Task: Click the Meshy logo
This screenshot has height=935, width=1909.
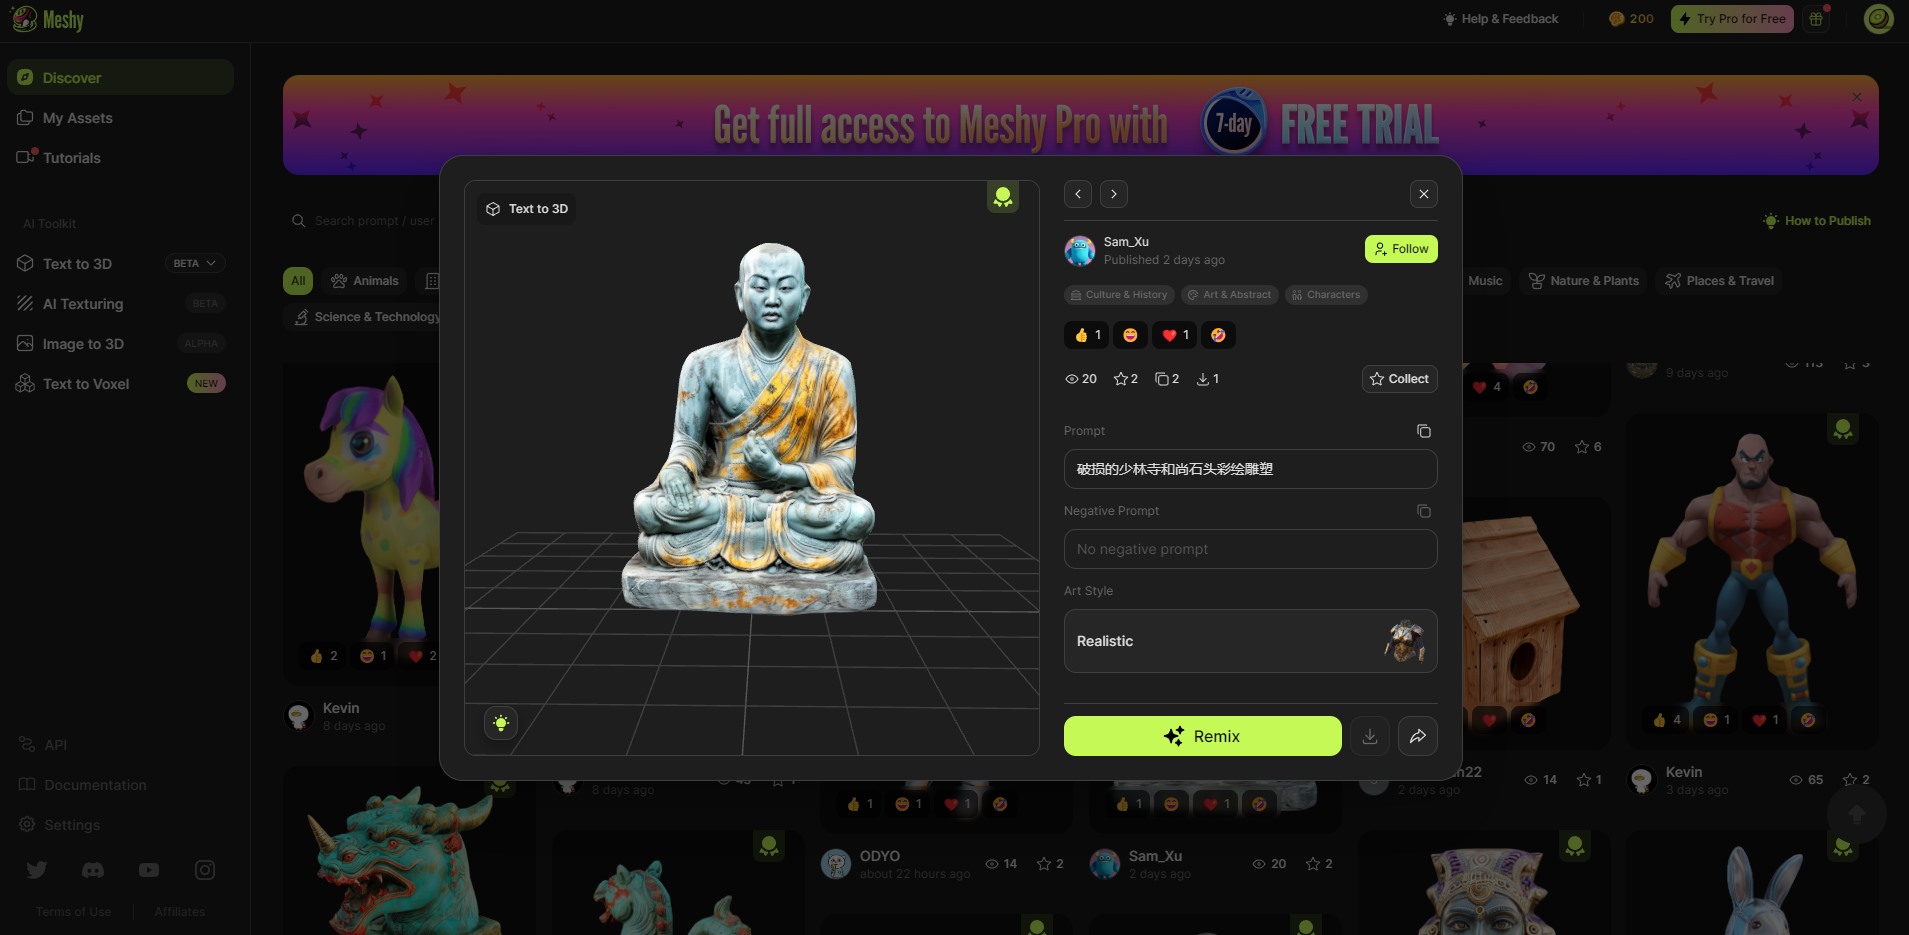Action: [x=48, y=19]
